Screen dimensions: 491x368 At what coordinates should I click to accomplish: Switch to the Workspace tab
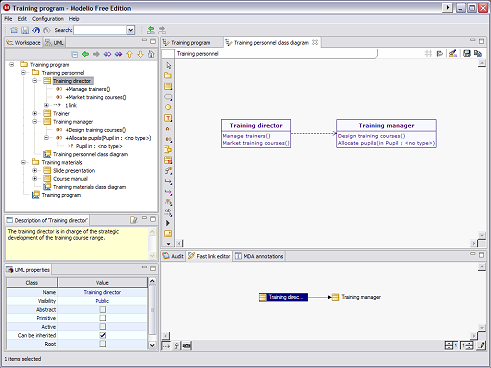click(x=24, y=43)
